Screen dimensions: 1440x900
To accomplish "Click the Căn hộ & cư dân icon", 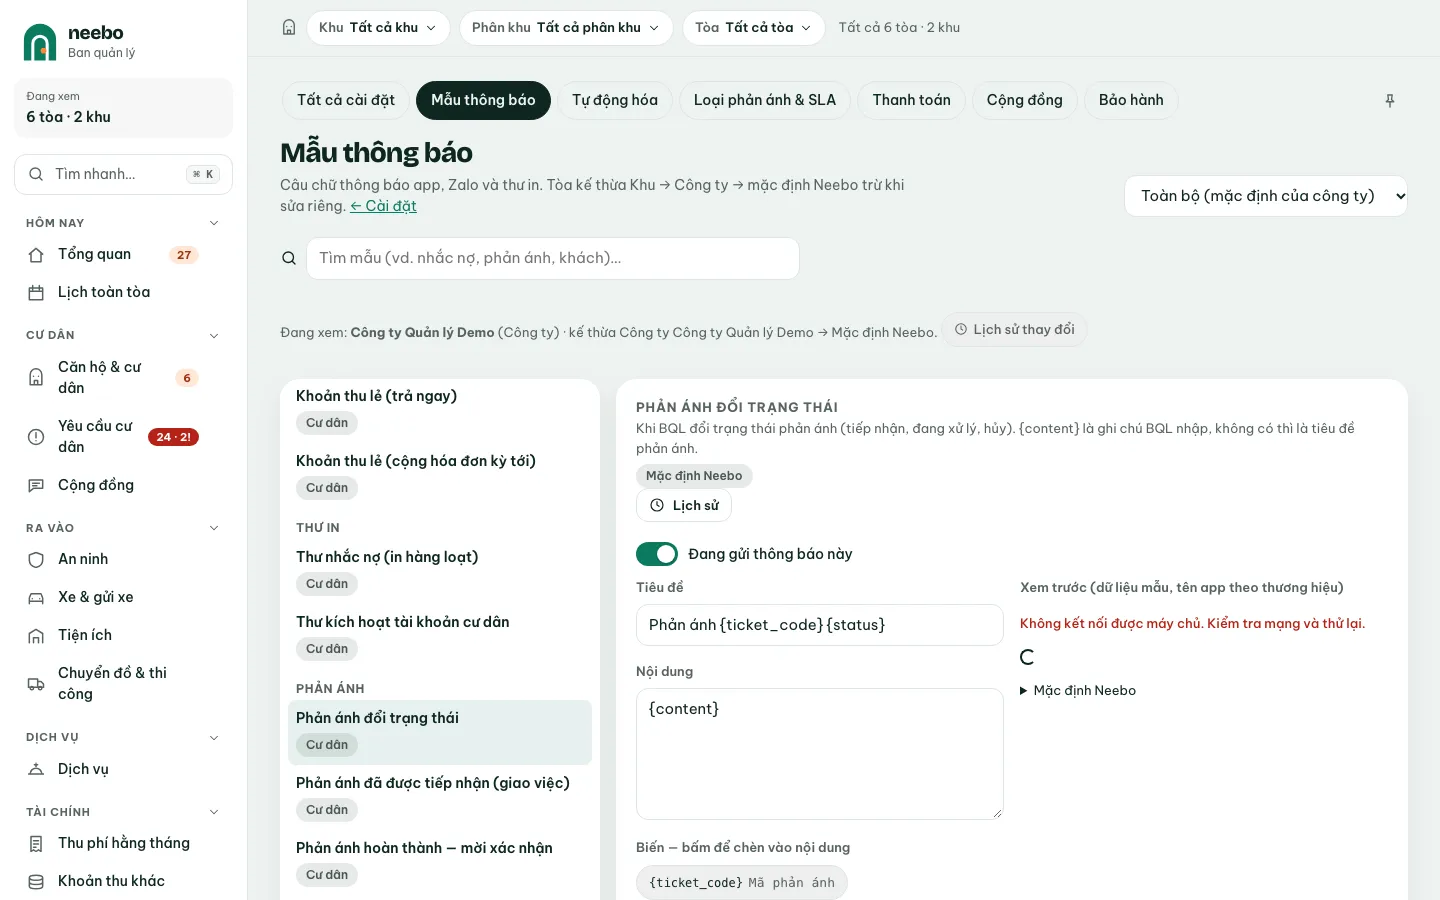I will tap(36, 378).
